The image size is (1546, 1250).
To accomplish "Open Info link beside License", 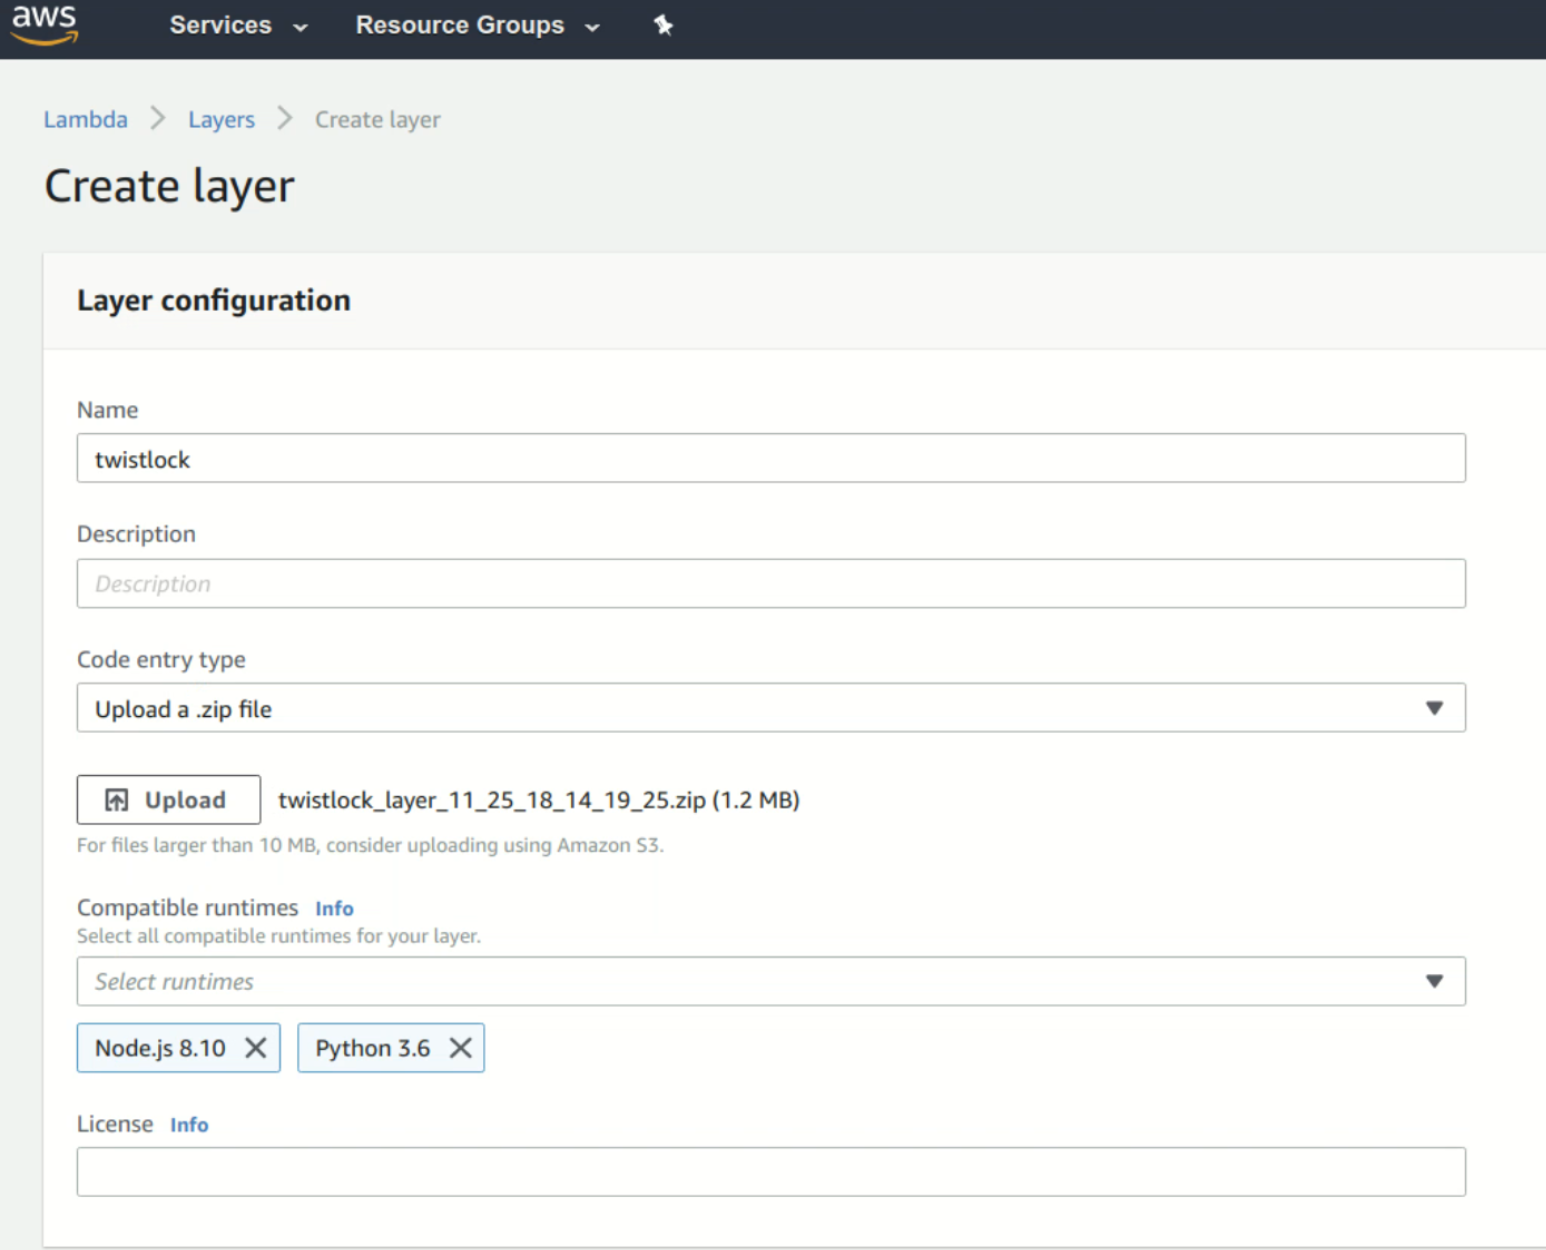I will point(189,1125).
